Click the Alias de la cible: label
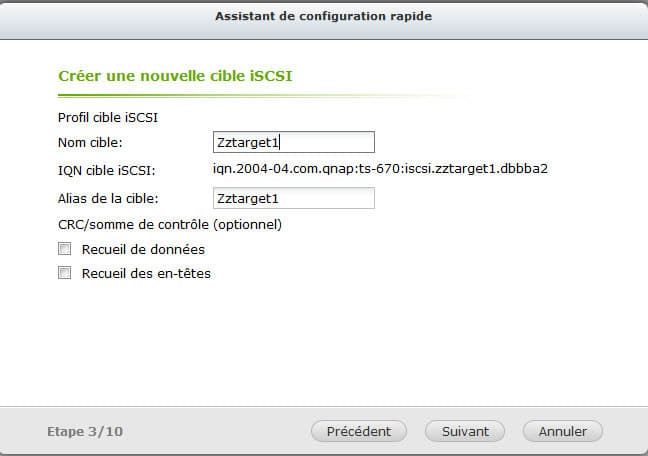Image resolution: width=648 pixels, height=456 pixels. [x=108, y=198]
